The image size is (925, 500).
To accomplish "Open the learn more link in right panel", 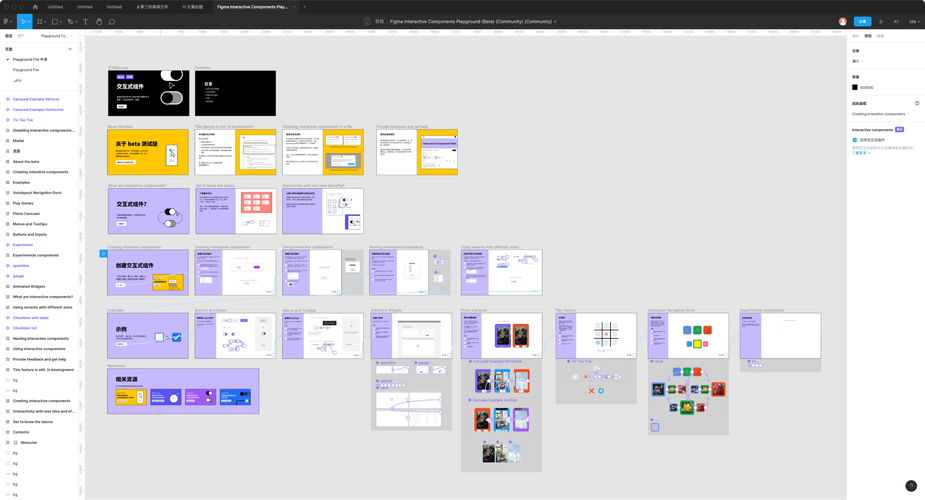I will [860, 153].
